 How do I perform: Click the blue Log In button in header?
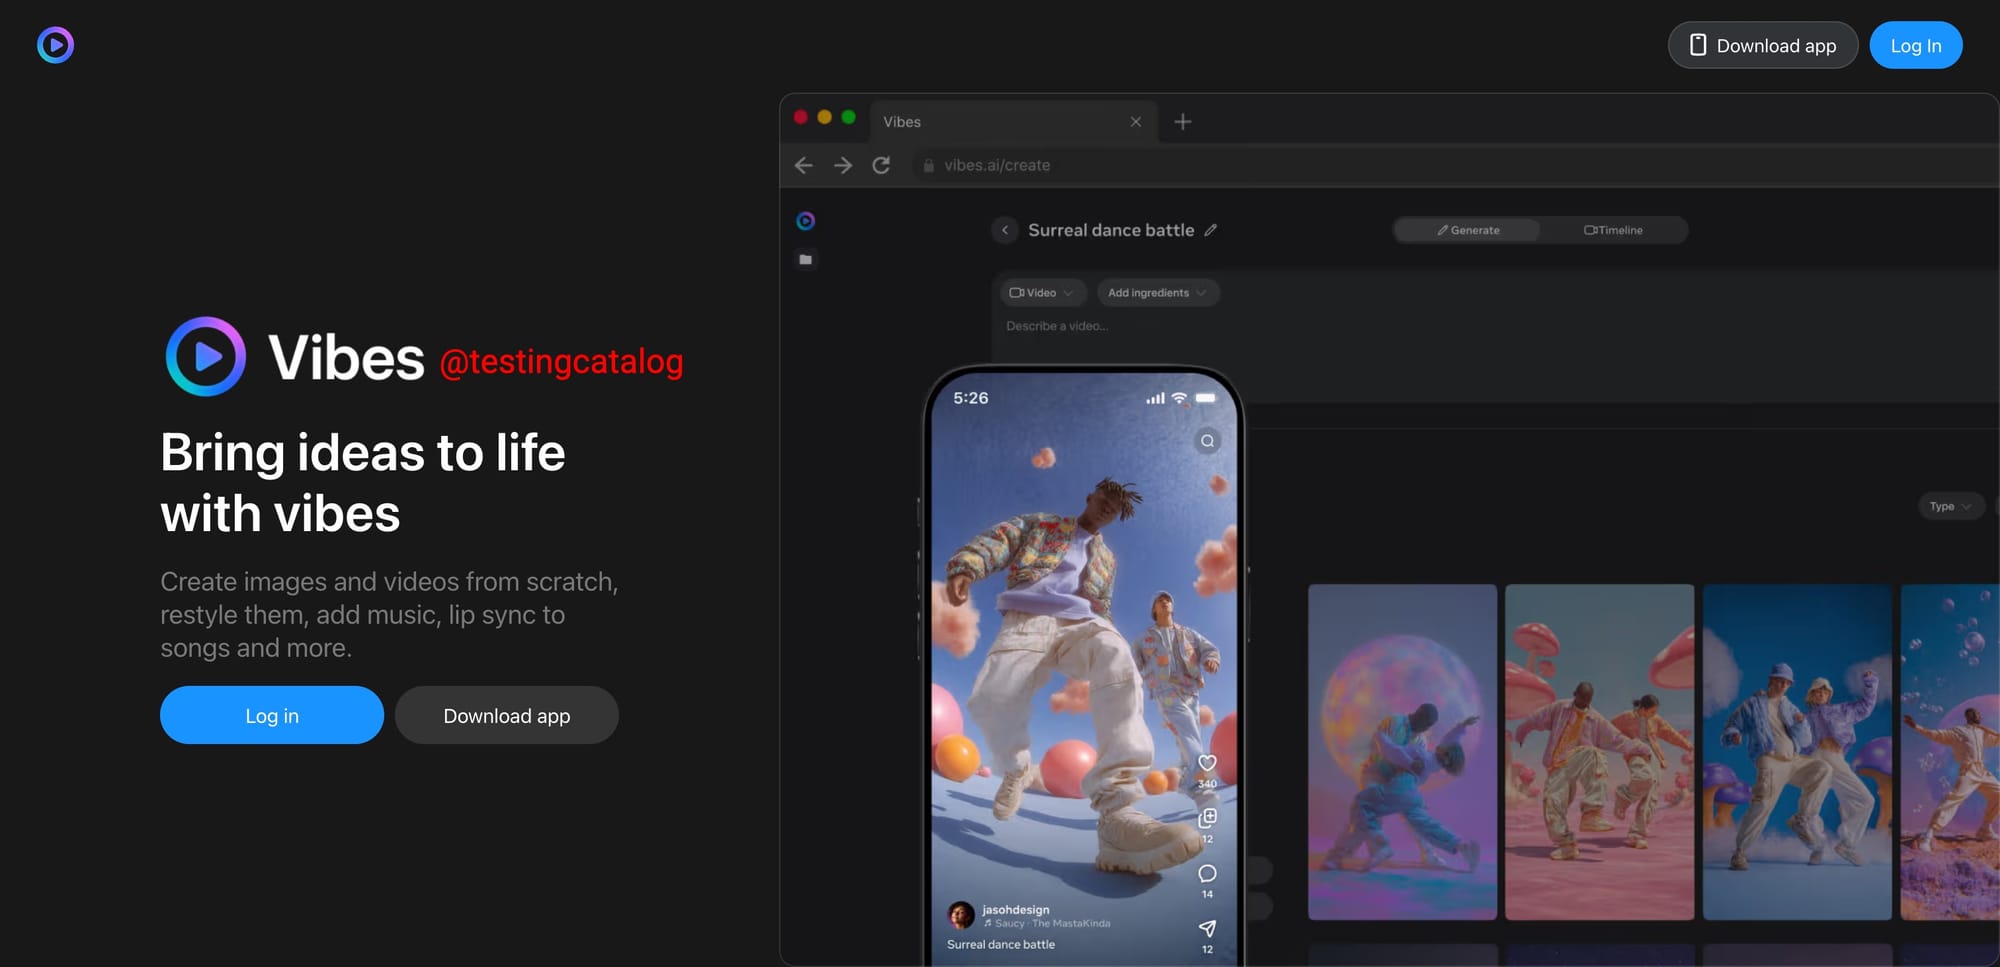[x=1916, y=45]
